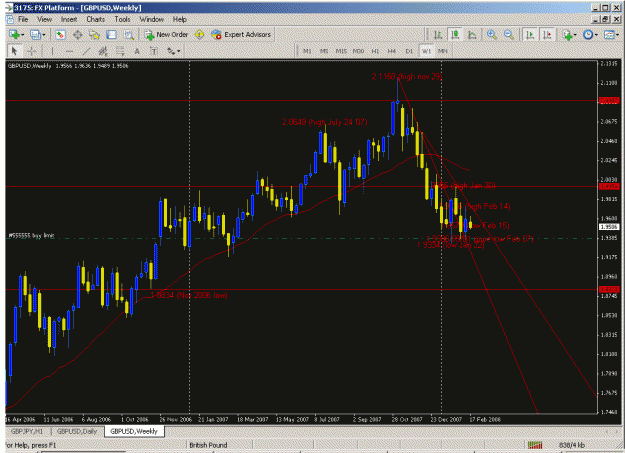Open the File menu
This screenshot has height=453, width=625.
tap(23, 19)
